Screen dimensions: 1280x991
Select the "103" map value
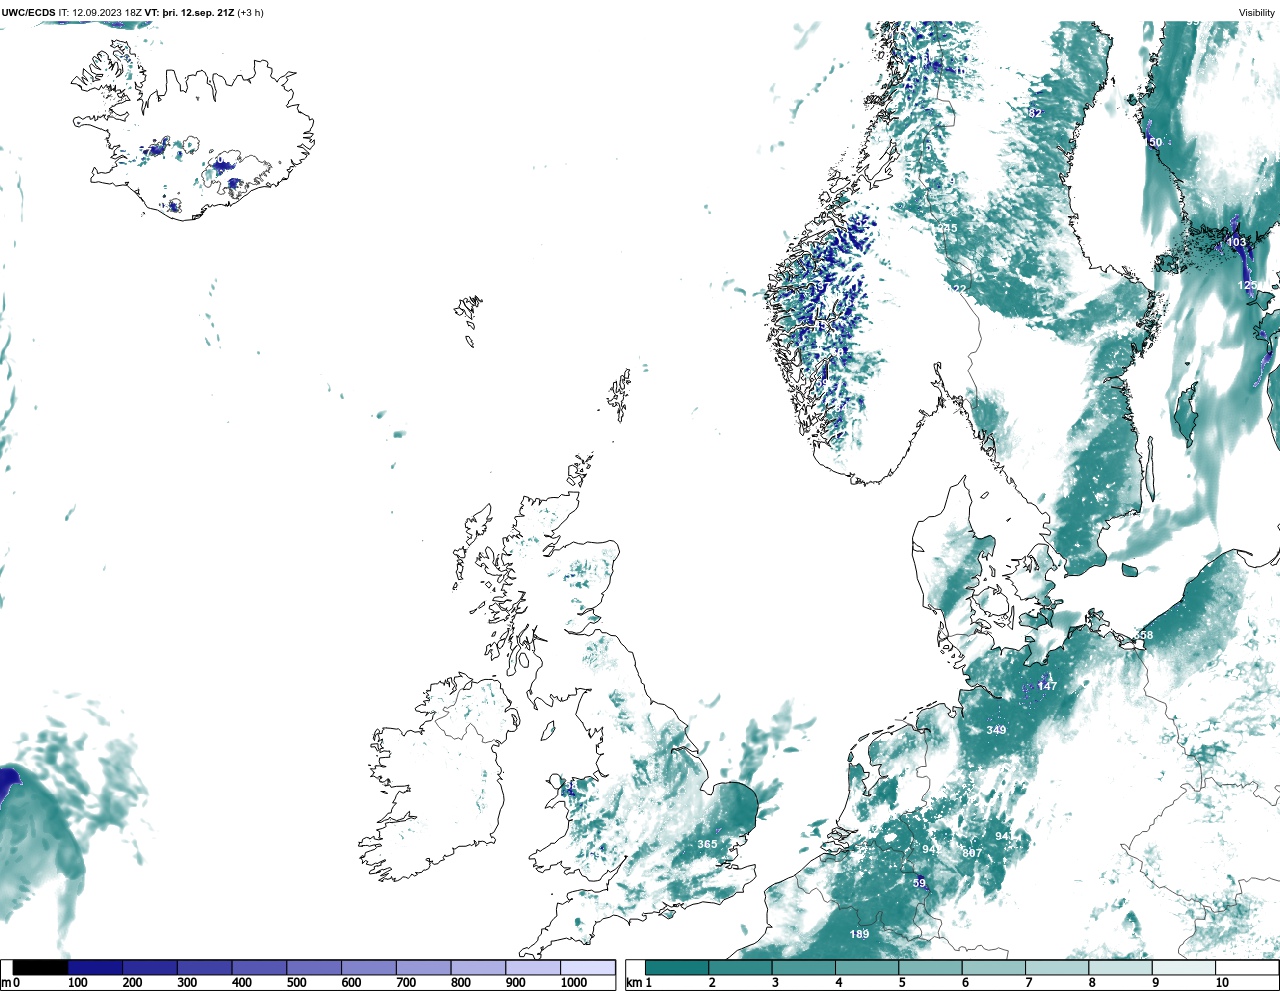[x=1237, y=242]
